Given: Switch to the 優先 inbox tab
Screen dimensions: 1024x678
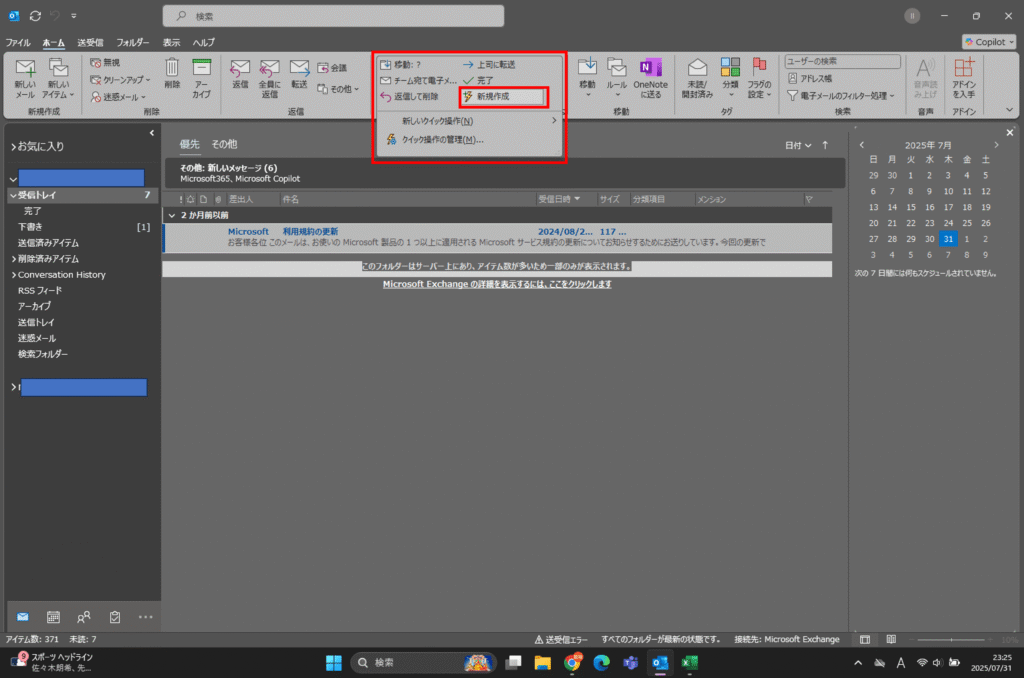Looking at the screenshot, I should [x=189, y=144].
